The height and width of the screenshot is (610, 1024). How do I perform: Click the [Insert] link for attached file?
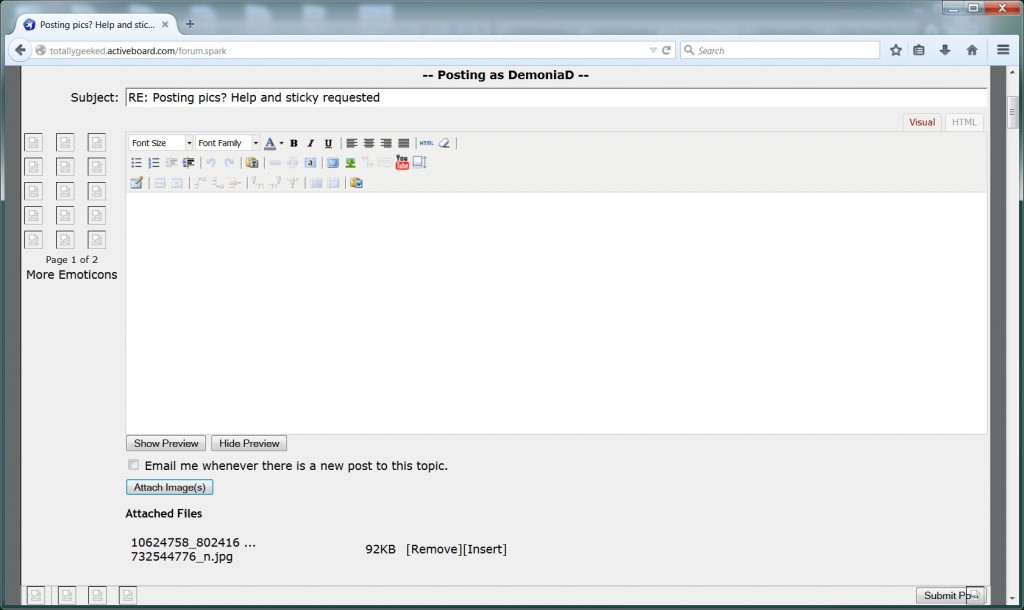[485, 549]
